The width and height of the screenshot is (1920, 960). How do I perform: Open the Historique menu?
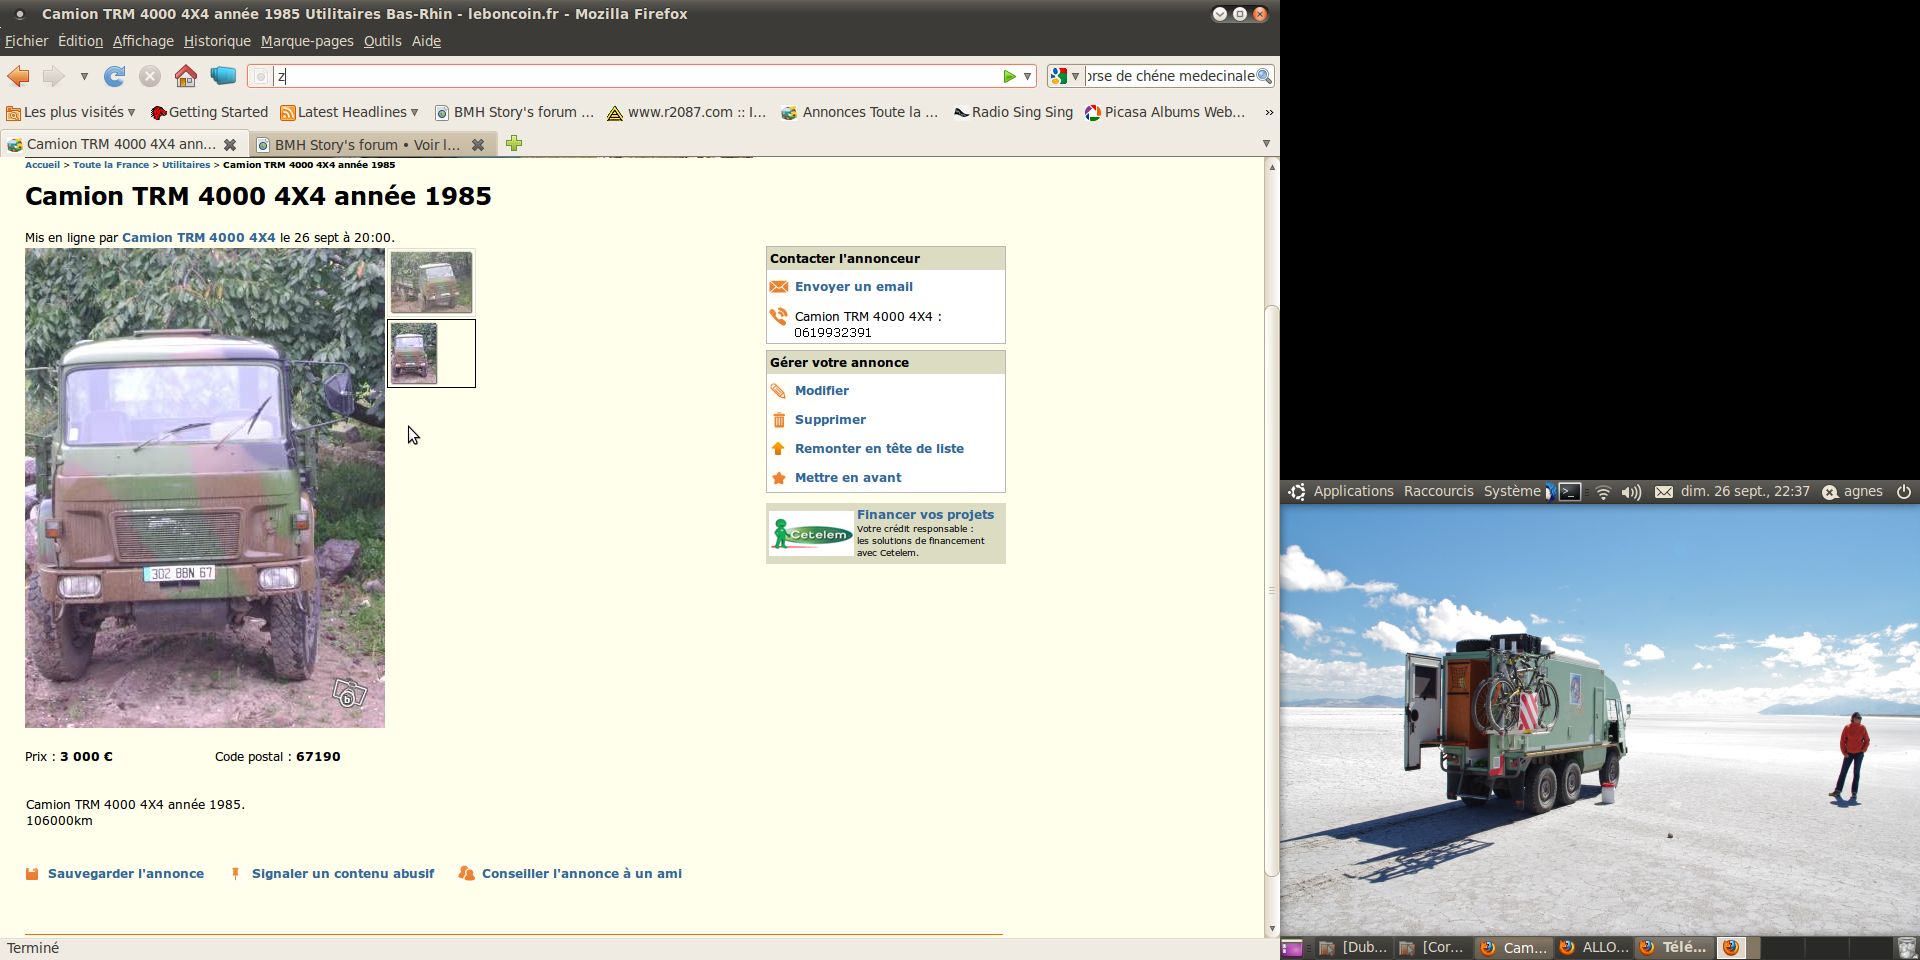[x=217, y=41]
